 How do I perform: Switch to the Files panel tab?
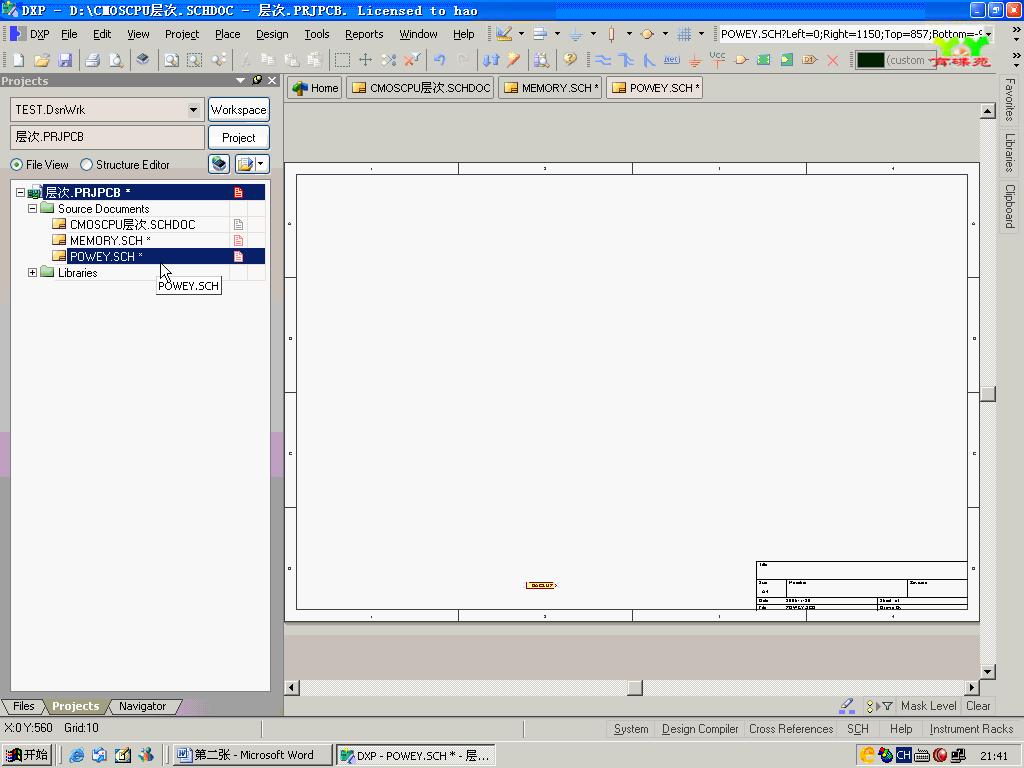(x=24, y=706)
